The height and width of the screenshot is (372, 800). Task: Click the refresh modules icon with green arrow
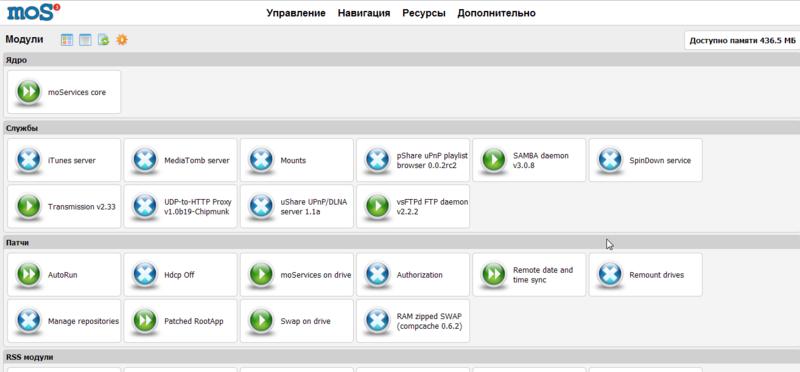click(104, 40)
